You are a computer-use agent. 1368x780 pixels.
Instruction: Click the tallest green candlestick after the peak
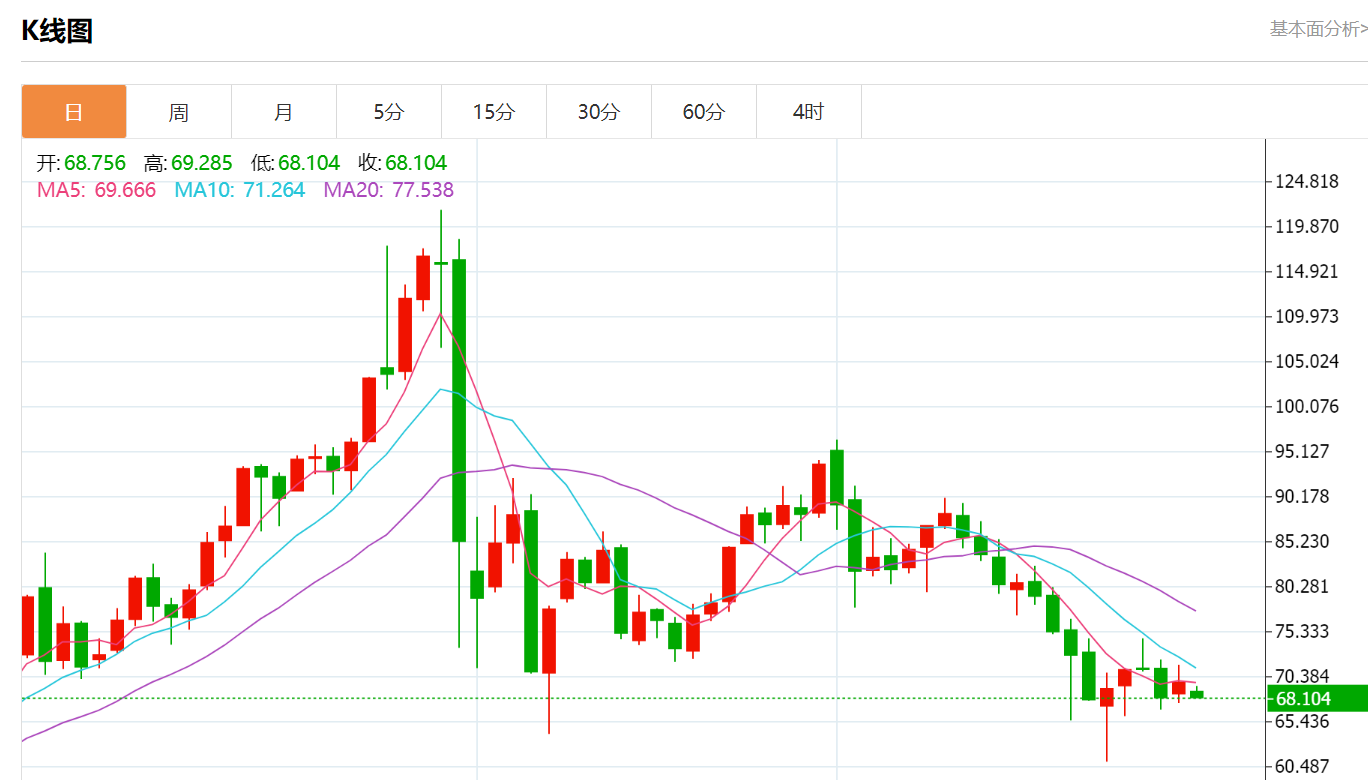(459, 400)
